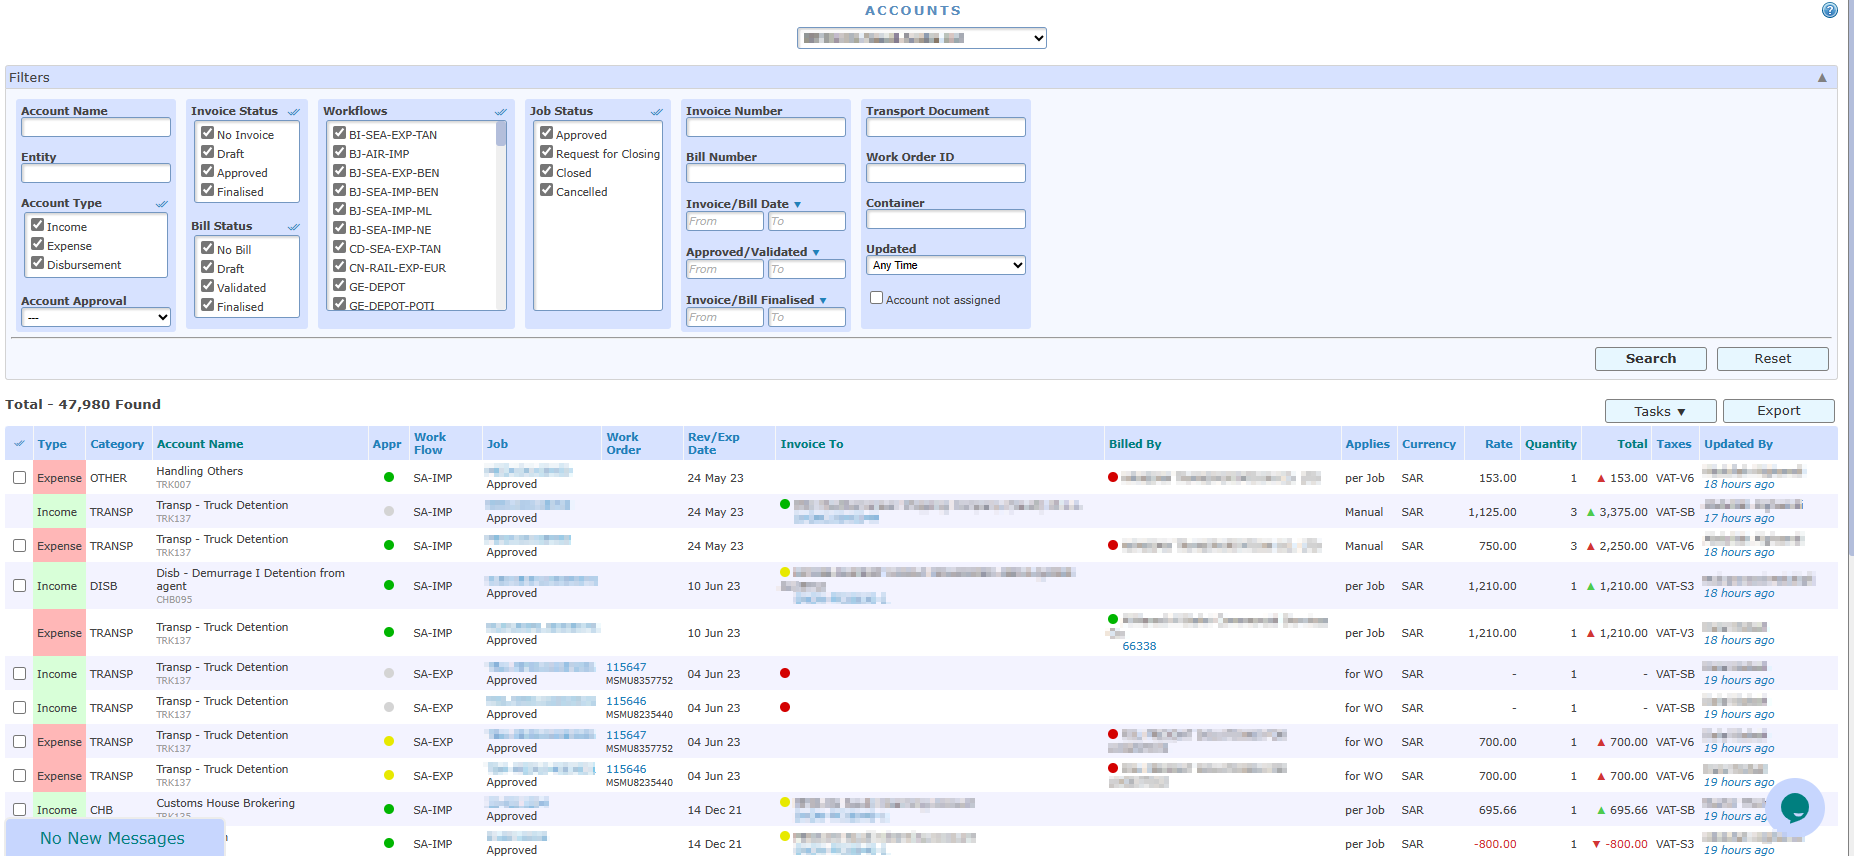Click the arrow beside Invoice/Bill Date
The height and width of the screenshot is (856, 1854).
coord(797,205)
